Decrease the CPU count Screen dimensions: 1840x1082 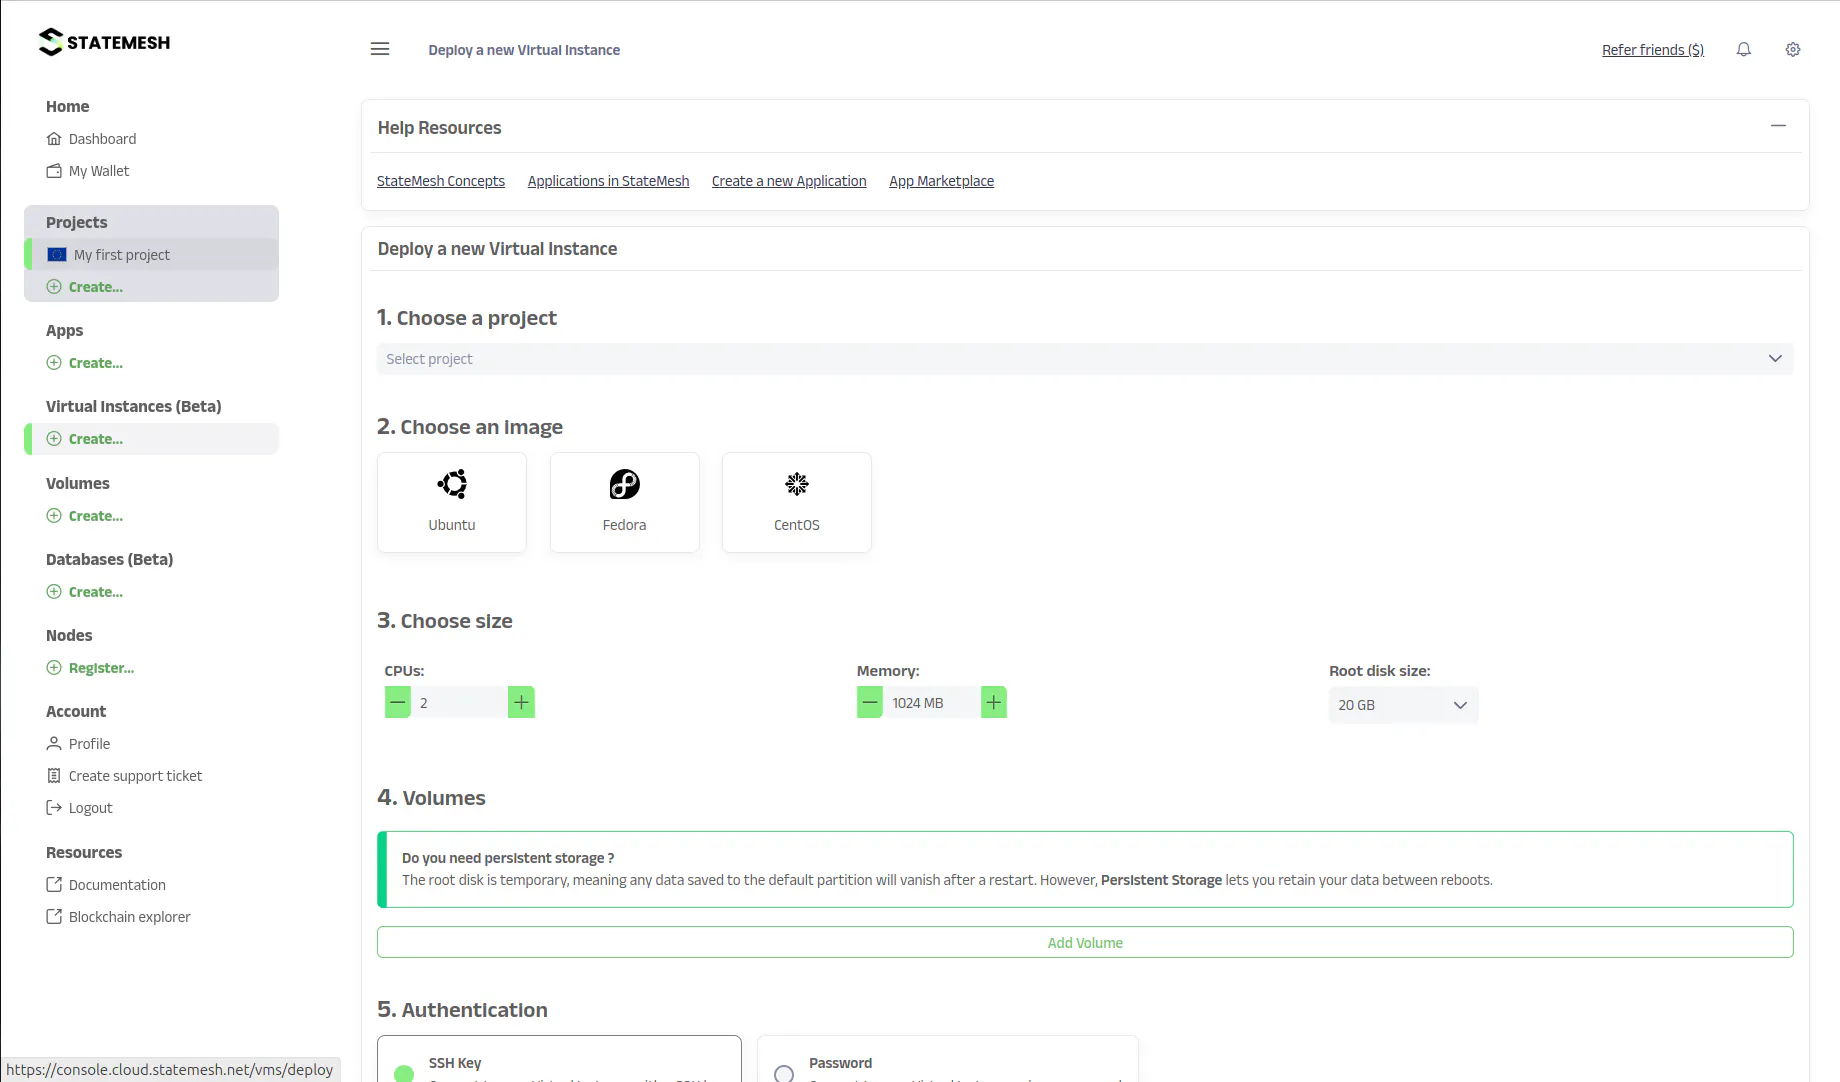coord(398,702)
